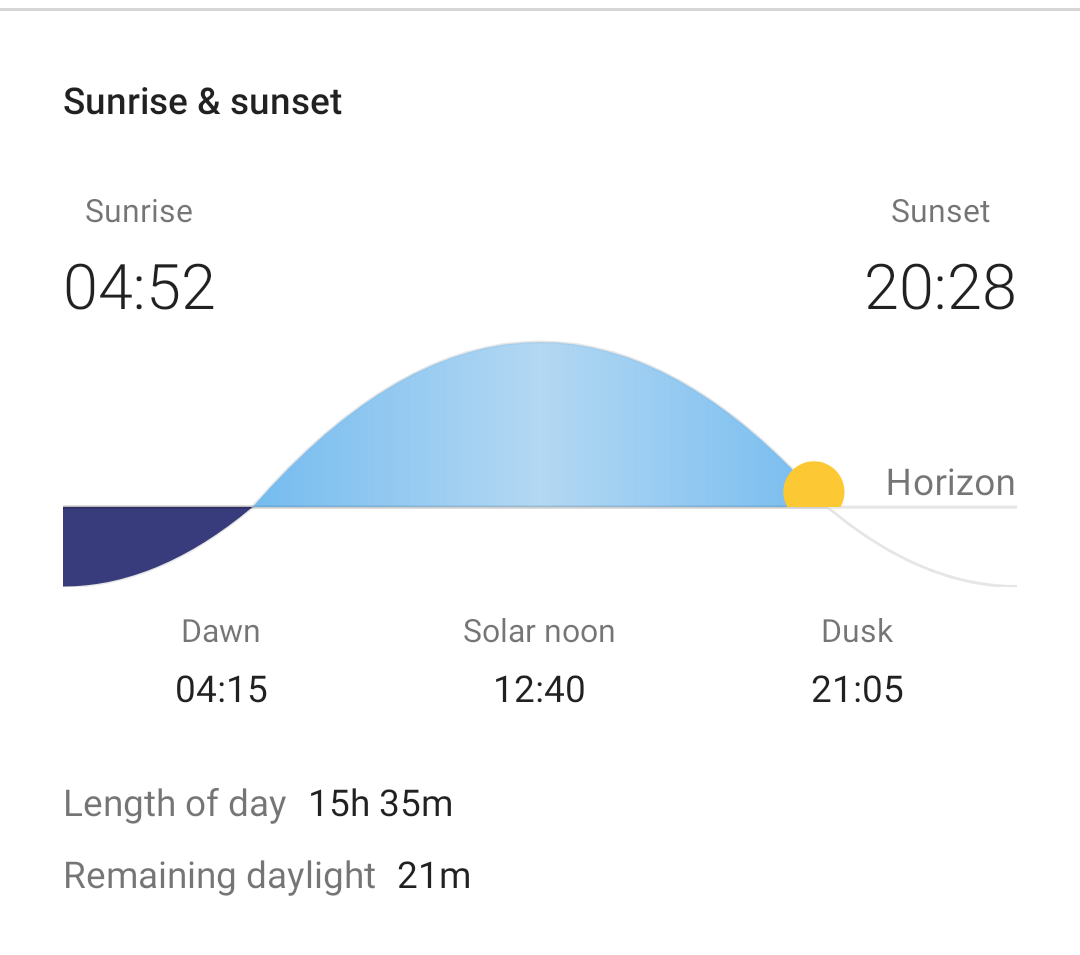Click the Sunrise time 04:52
The image size is (1080, 955).
[x=139, y=288]
